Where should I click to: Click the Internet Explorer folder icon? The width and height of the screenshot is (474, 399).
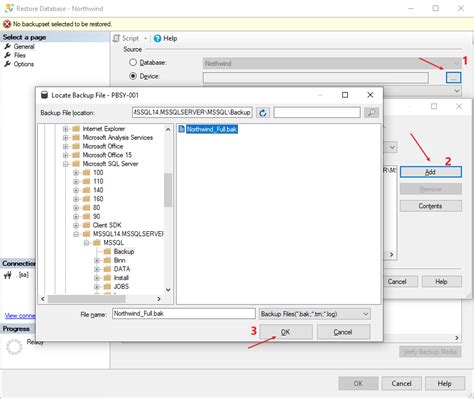coord(76,129)
